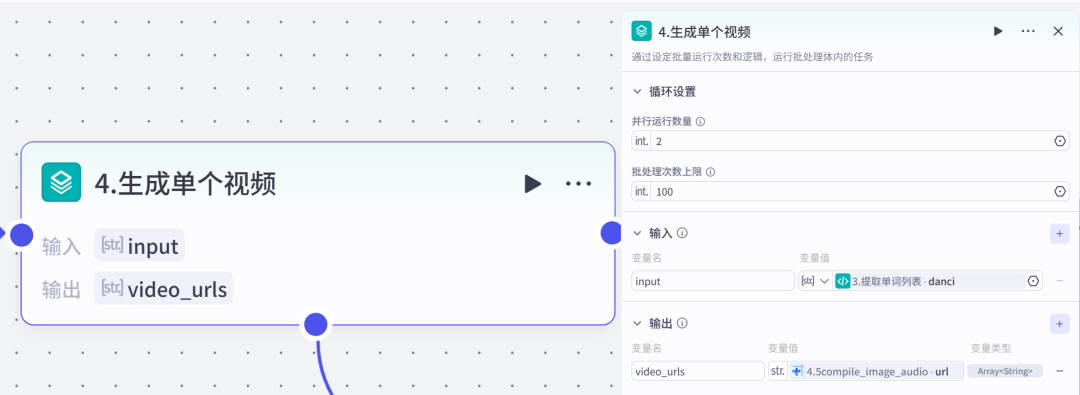Open the str type dropdown for input
Image resolution: width=1080 pixels, height=395 pixels.
(x=815, y=281)
